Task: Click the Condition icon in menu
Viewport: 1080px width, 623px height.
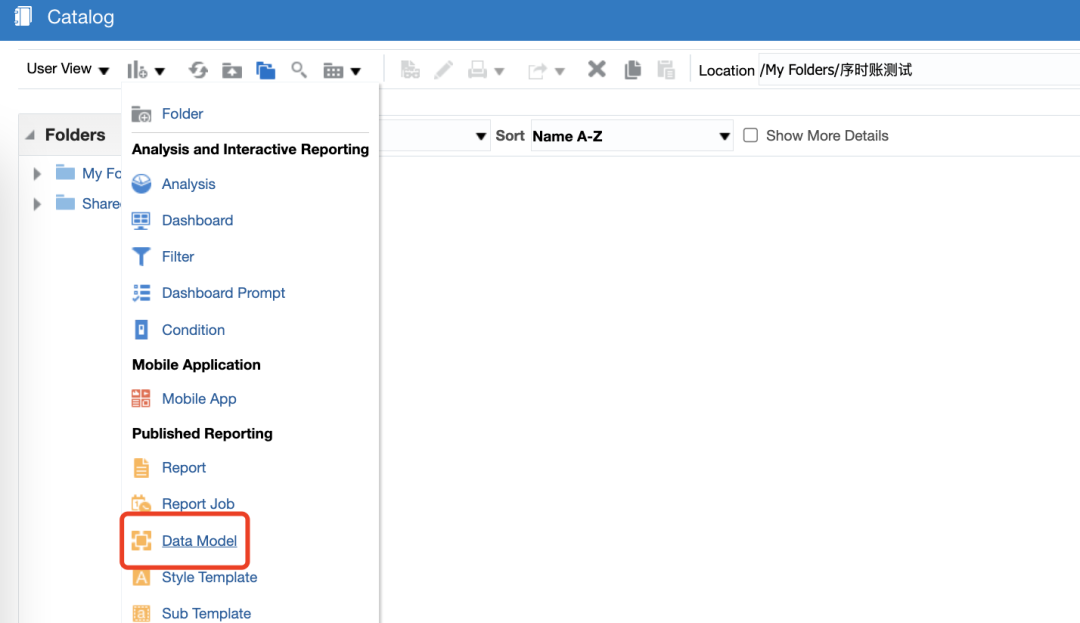Action: point(141,330)
